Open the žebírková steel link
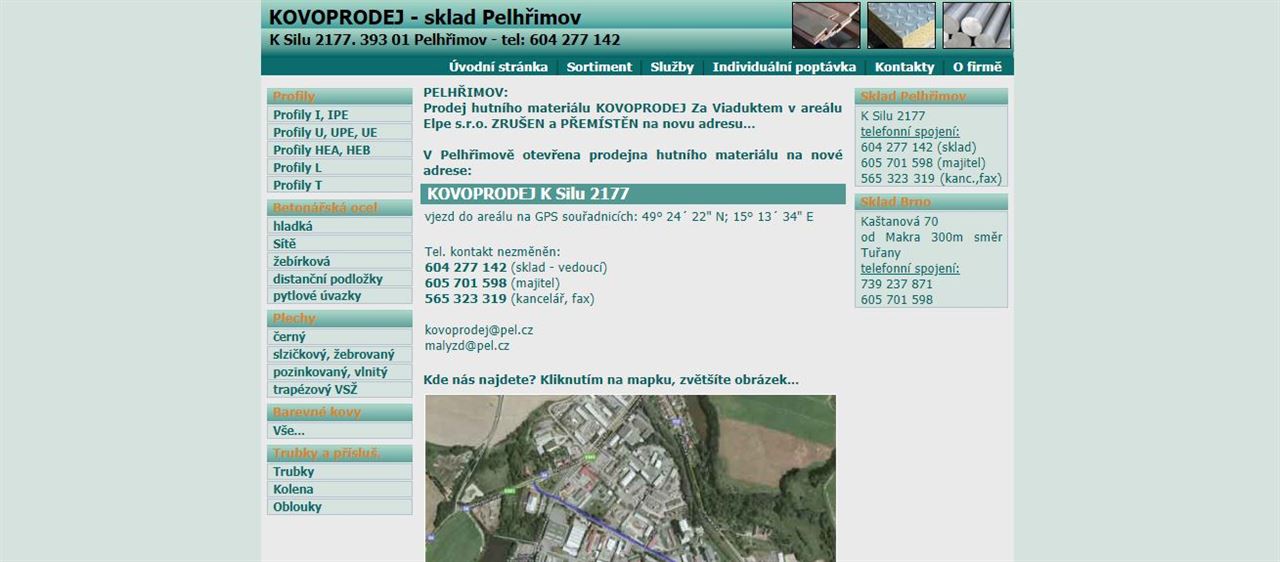 click(339, 261)
